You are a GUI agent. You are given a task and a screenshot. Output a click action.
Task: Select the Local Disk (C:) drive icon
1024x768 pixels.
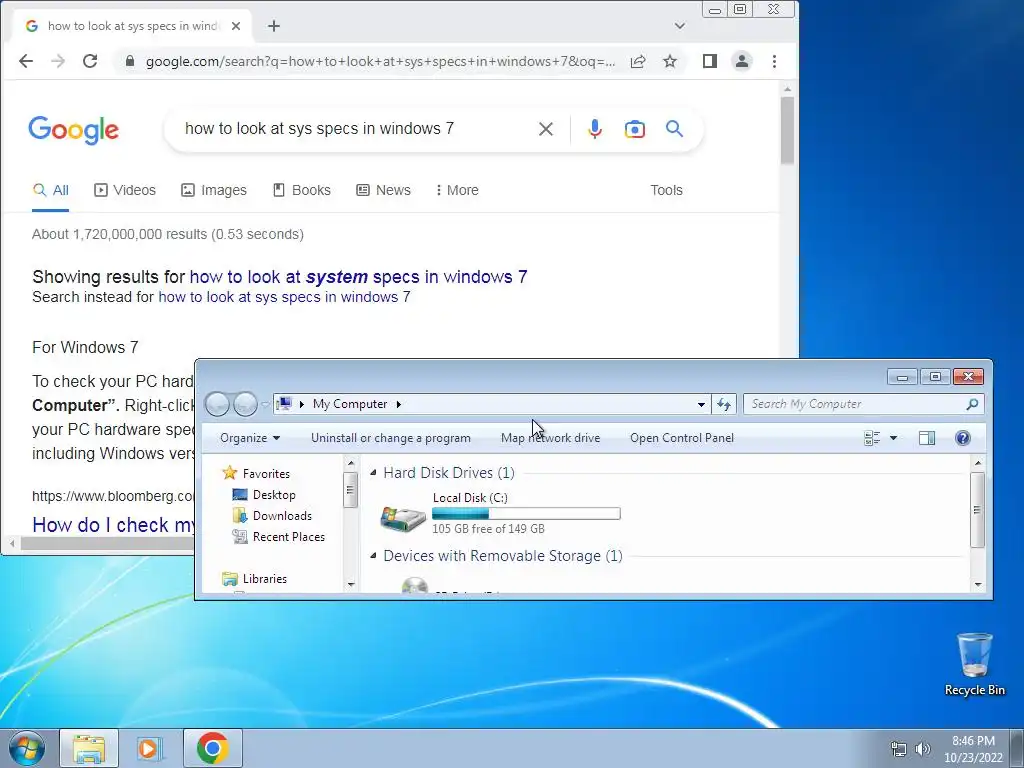403,517
